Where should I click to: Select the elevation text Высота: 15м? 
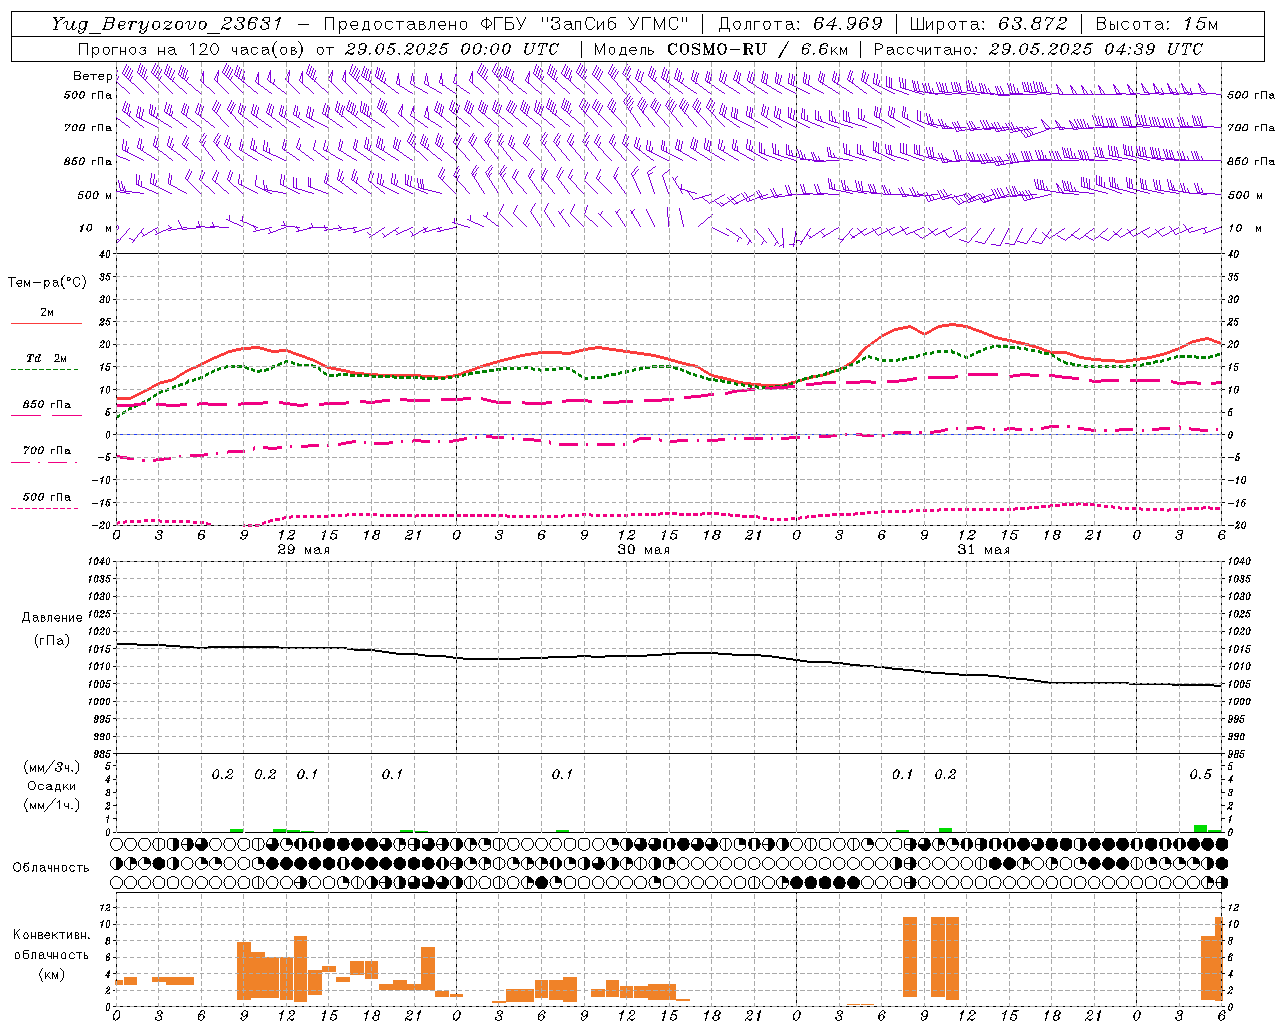pos(1157,24)
